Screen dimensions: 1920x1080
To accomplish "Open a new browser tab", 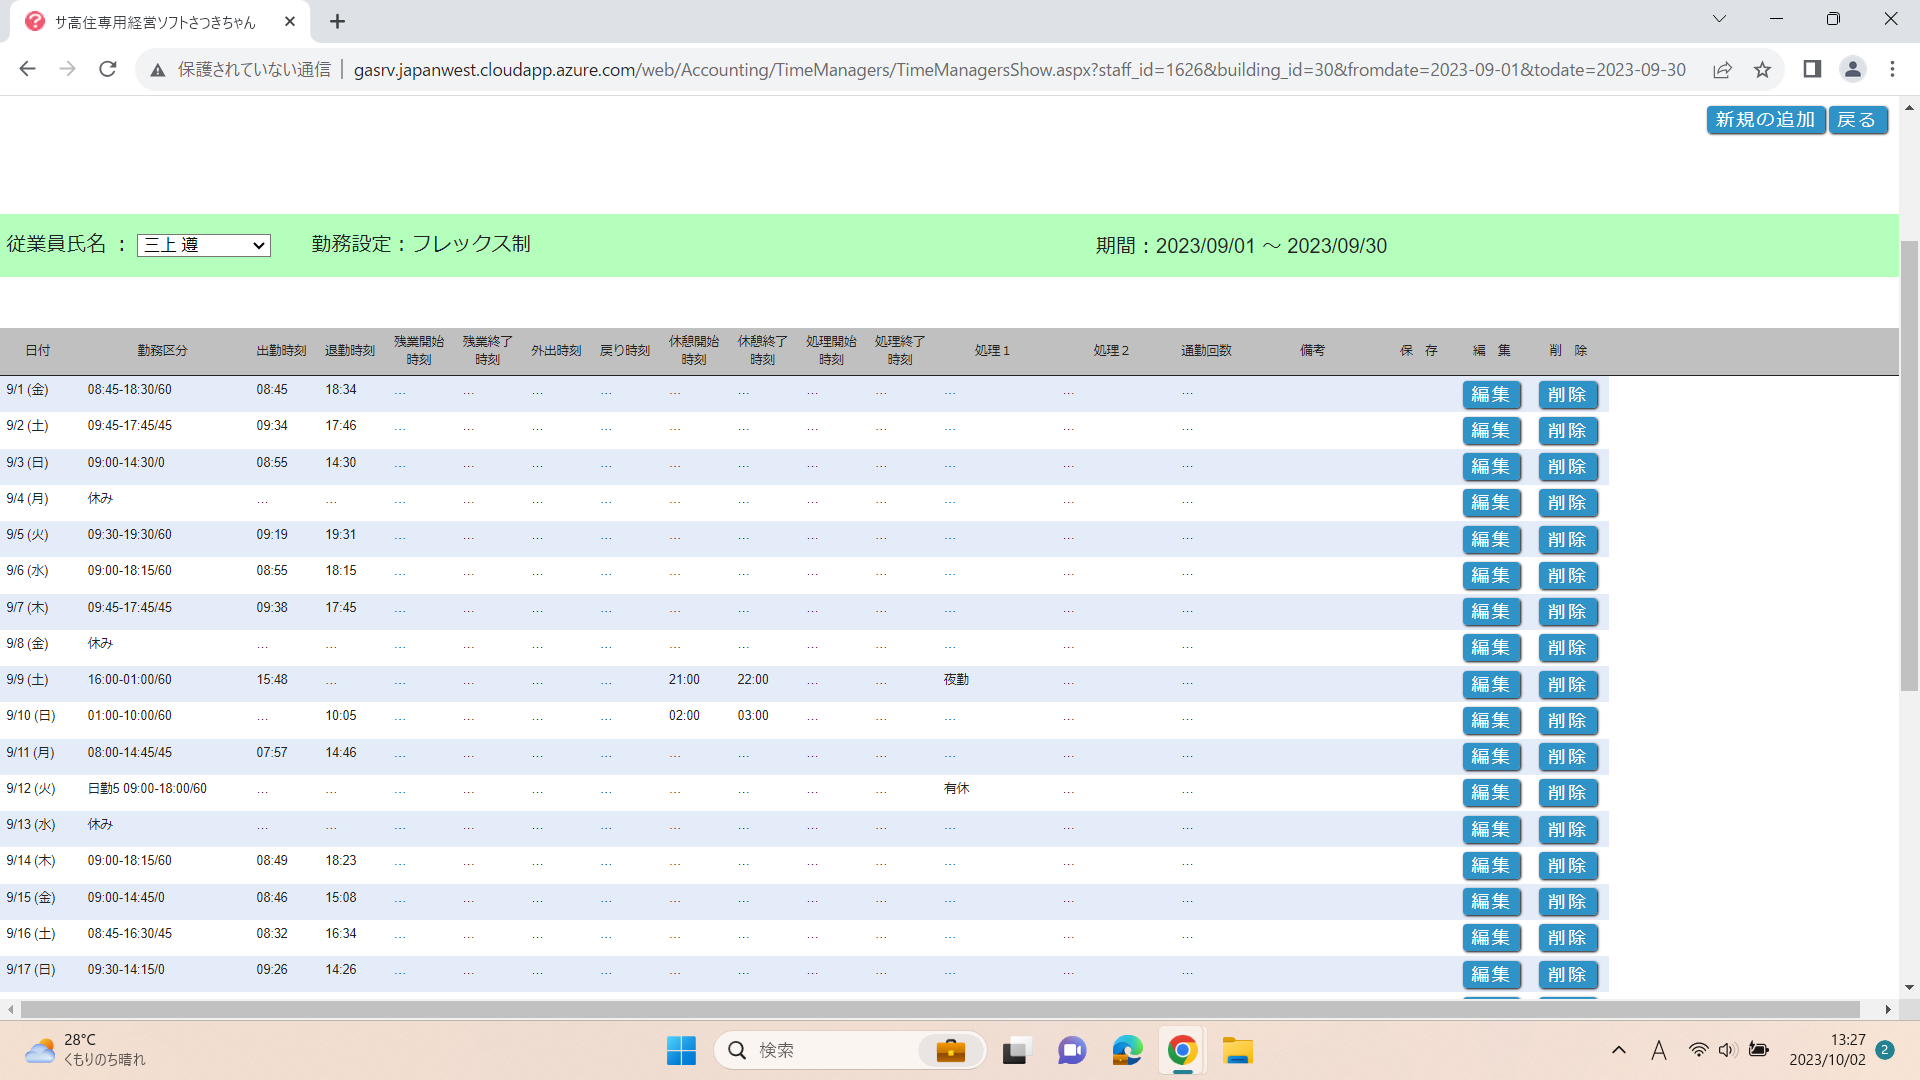I will [338, 22].
